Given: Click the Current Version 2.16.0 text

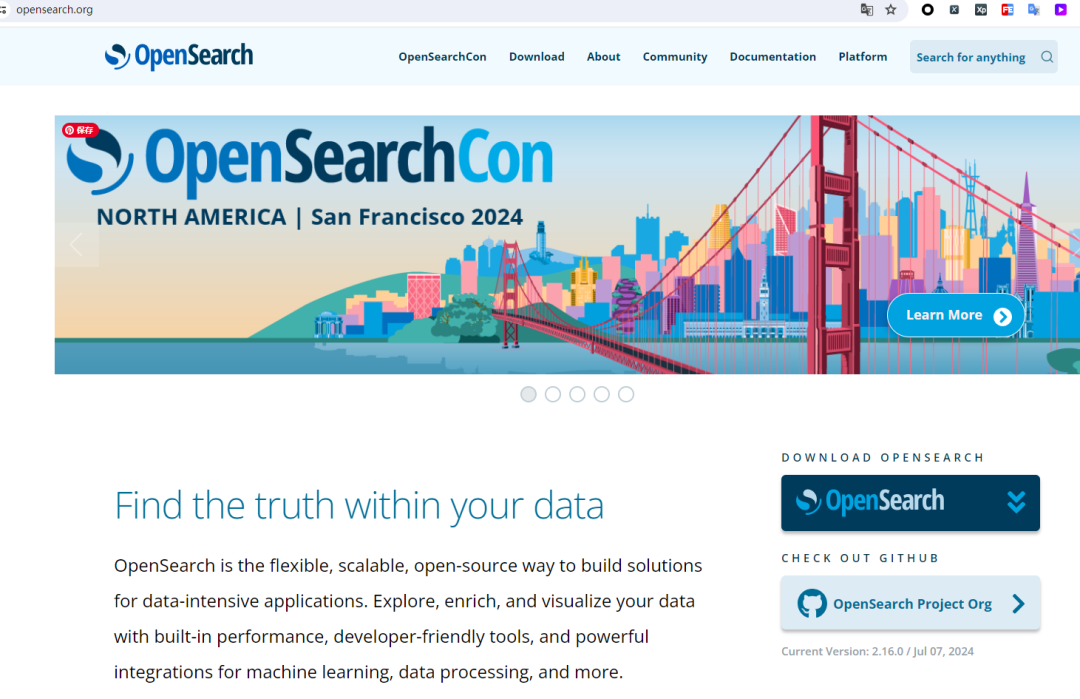Looking at the screenshot, I should pyautogui.click(x=878, y=651).
